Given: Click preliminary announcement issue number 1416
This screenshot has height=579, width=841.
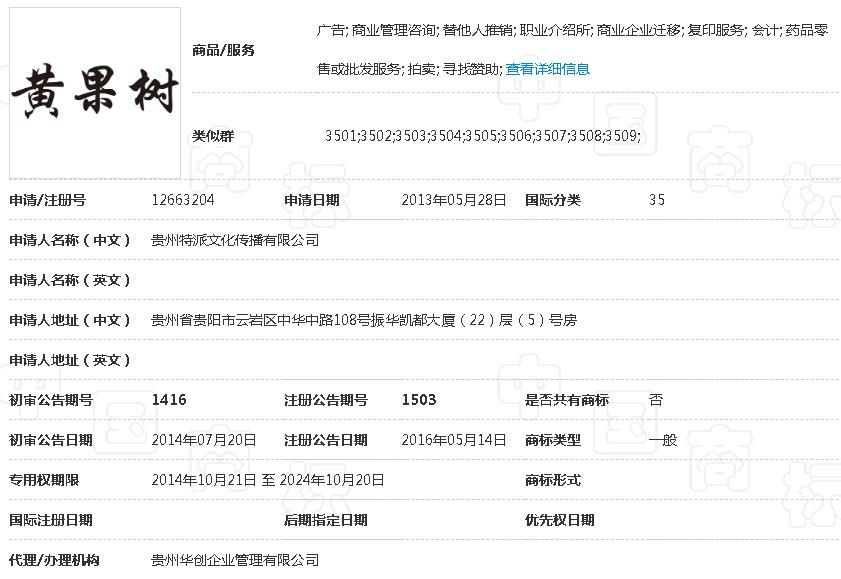Looking at the screenshot, I should coord(169,400).
